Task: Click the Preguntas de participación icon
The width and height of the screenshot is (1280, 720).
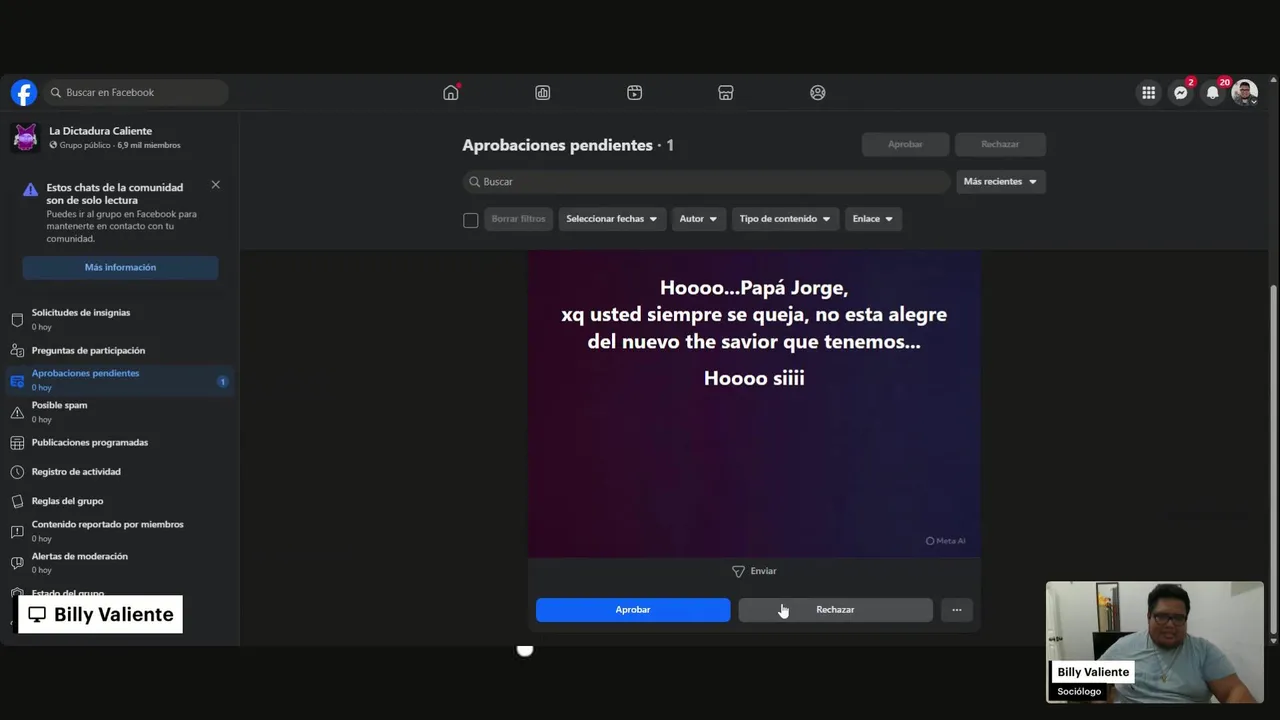Action: (x=17, y=351)
